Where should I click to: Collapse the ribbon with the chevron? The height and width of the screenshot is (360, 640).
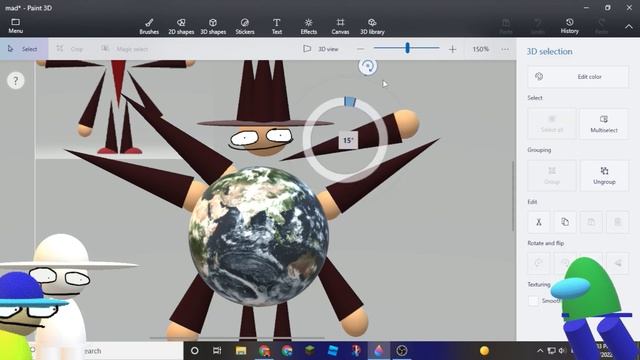tap(629, 27)
